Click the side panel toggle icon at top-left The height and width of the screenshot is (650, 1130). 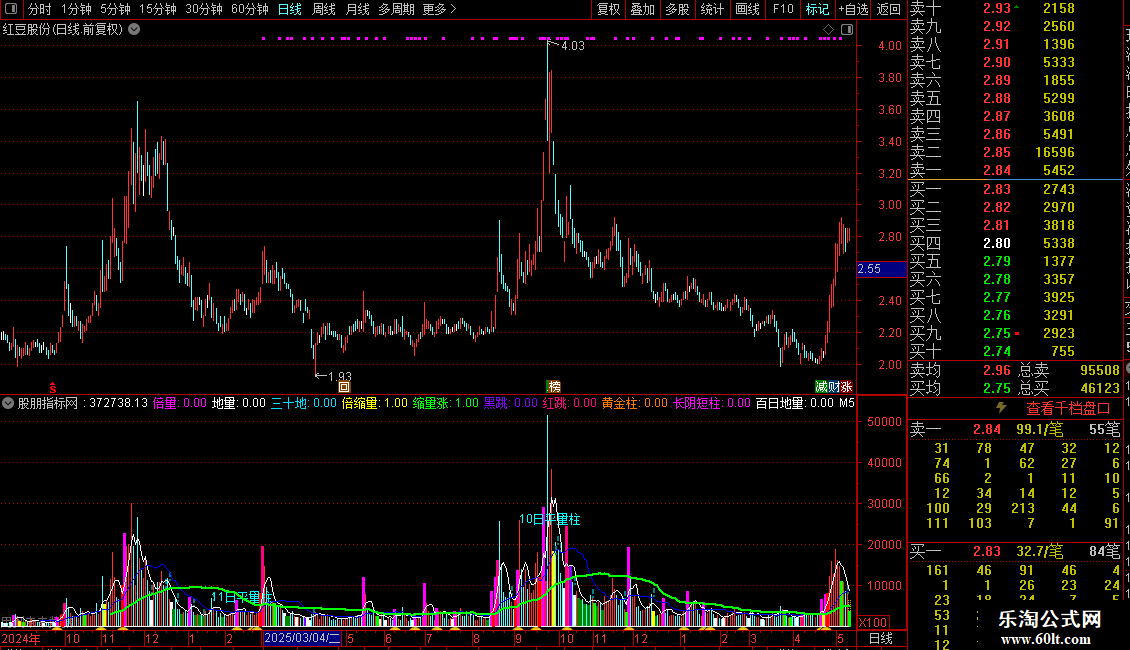[x=11, y=9]
